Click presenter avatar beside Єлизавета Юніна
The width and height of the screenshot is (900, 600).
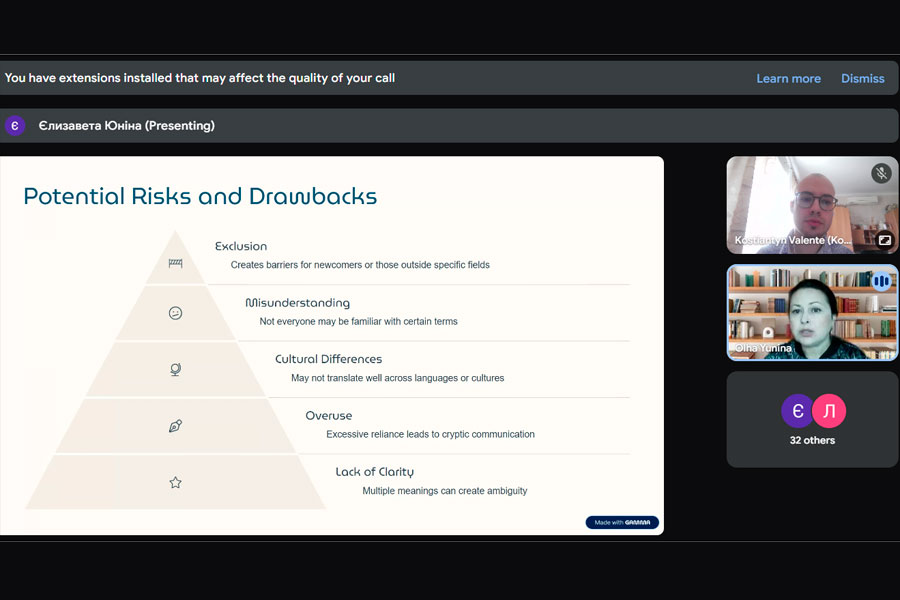15,126
